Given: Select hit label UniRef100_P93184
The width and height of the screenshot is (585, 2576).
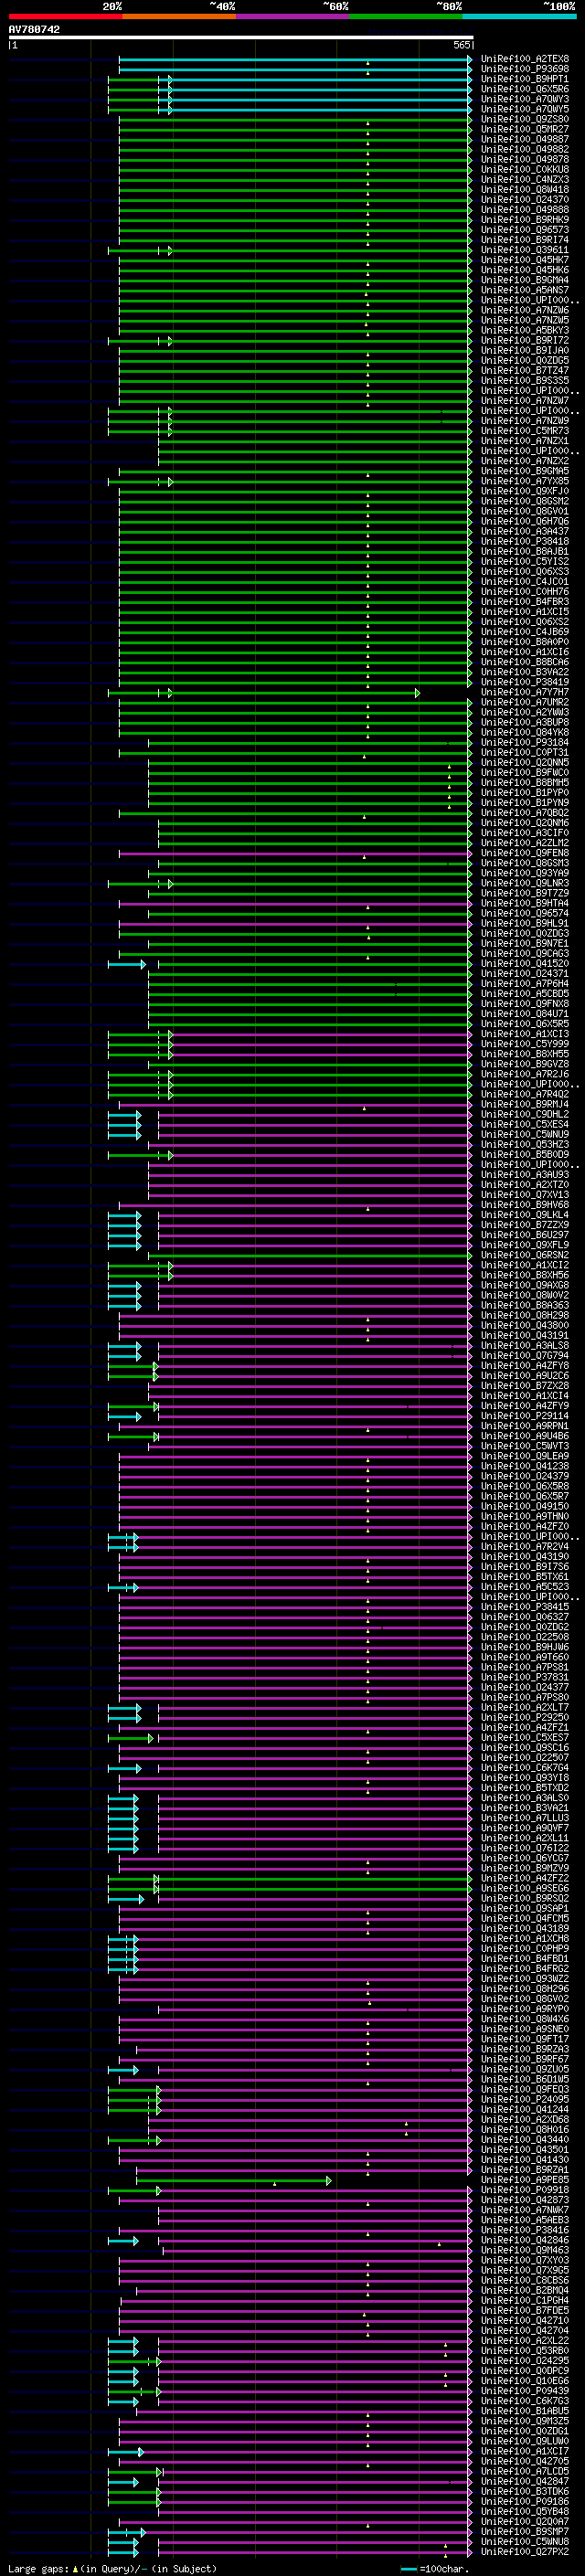Looking at the screenshot, I should [525, 743].
